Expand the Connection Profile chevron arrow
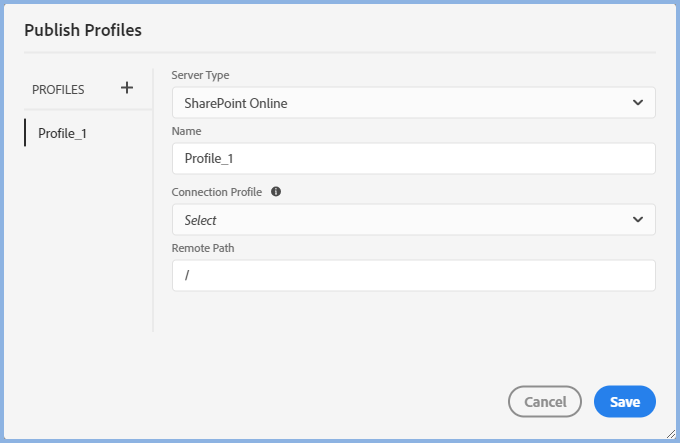 click(x=638, y=220)
